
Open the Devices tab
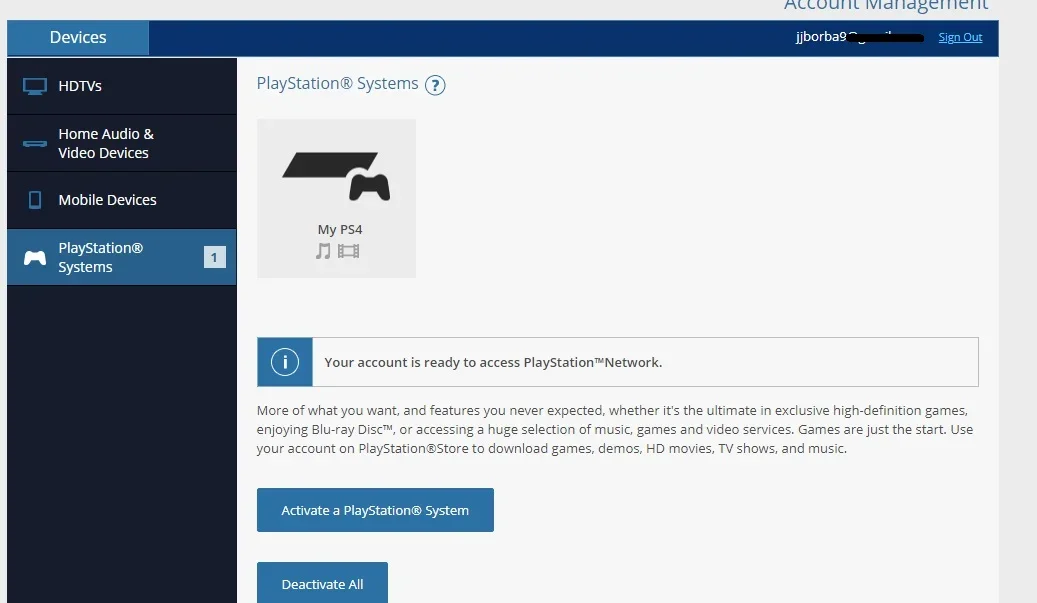[x=78, y=38]
